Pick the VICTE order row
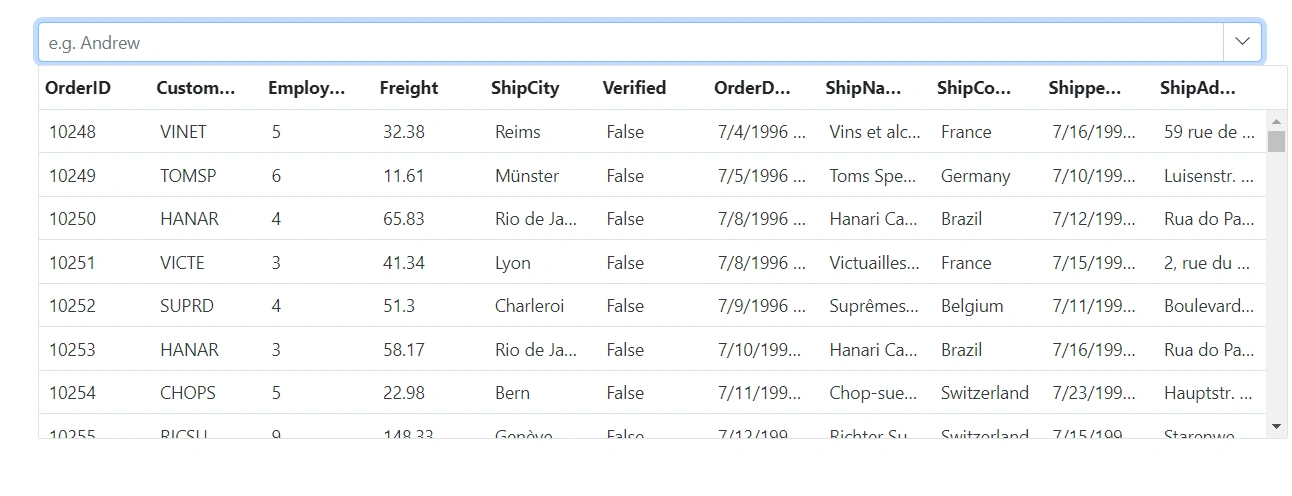1292x496 pixels. click(652, 262)
